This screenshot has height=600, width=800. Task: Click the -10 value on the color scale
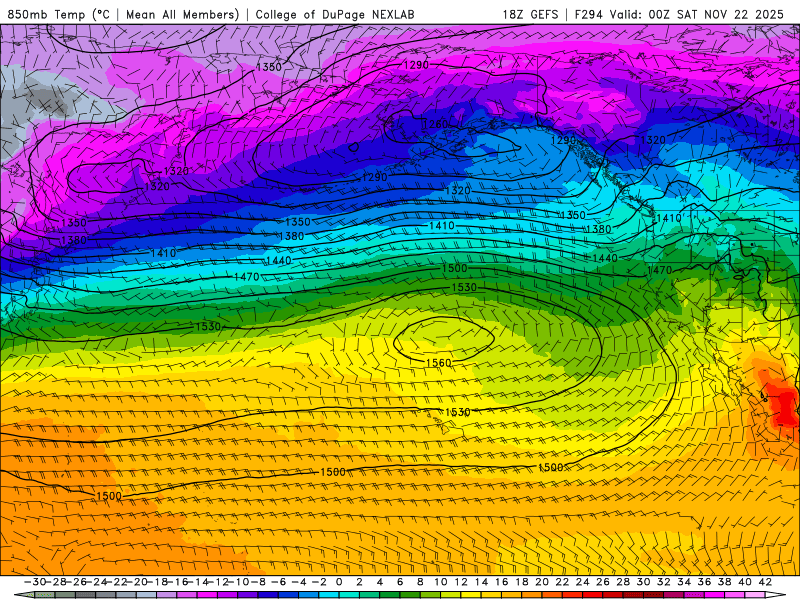tap(238, 582)
